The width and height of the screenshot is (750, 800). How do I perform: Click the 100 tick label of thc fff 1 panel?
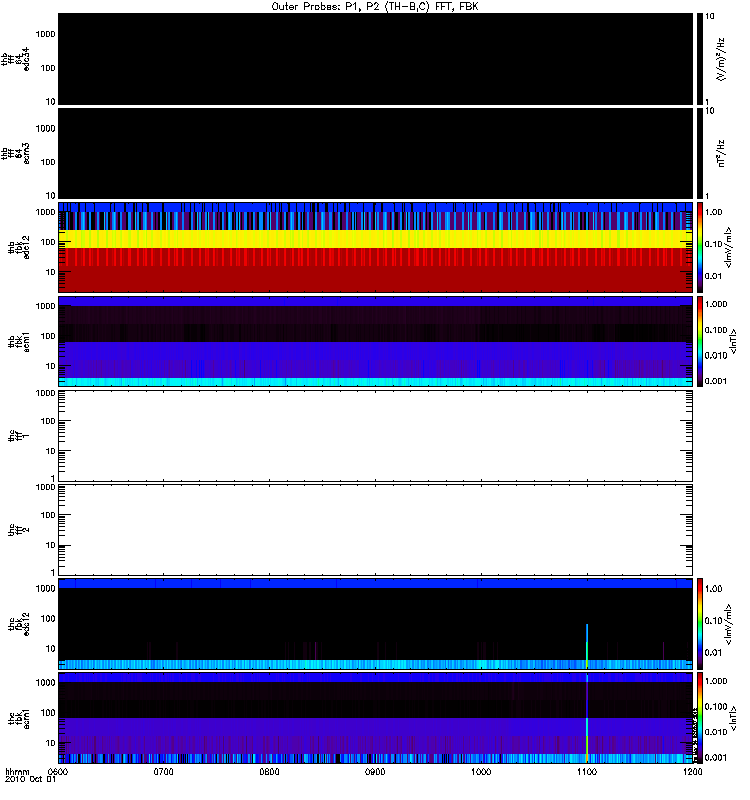pyautogui.click(x=48, y=421)
